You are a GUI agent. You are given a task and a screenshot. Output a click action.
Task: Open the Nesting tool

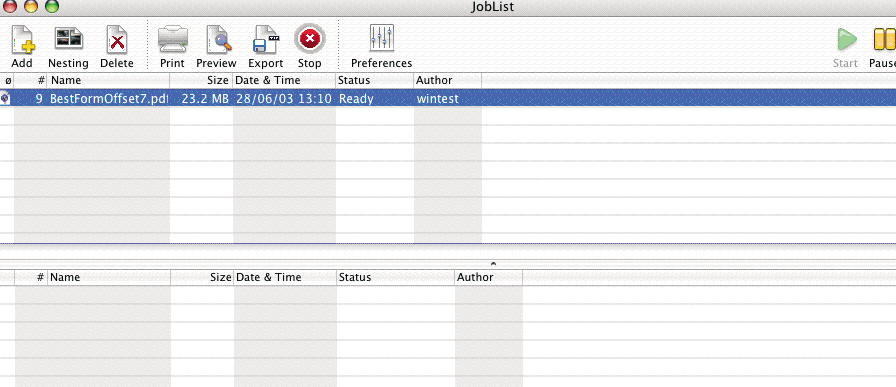69,40
